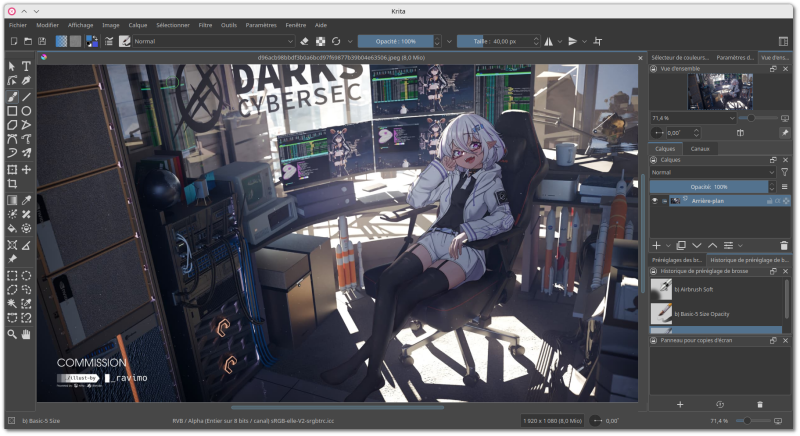This screenshot has width=800, height=436.
Task: Create a new document from toolbar
Action: 14,41
